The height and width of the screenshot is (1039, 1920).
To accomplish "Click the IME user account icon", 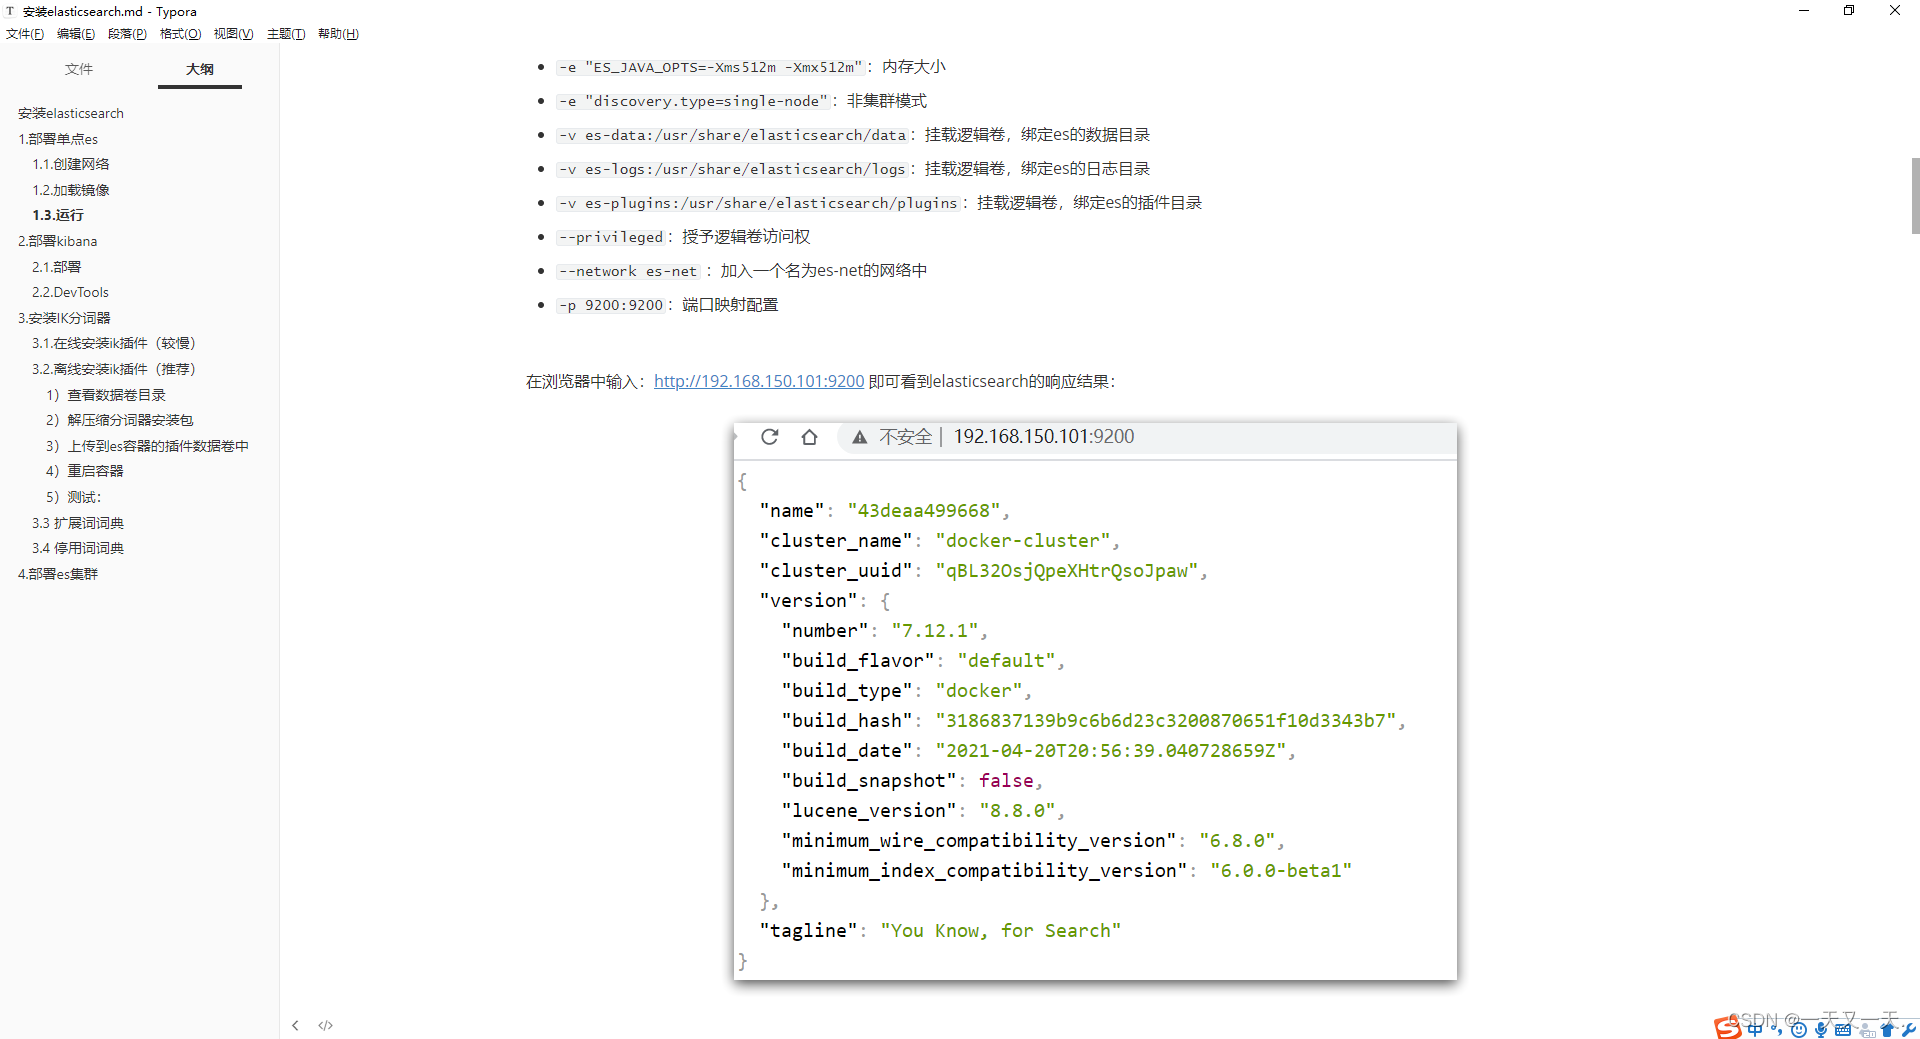I will click(x=1866, y=1029).
